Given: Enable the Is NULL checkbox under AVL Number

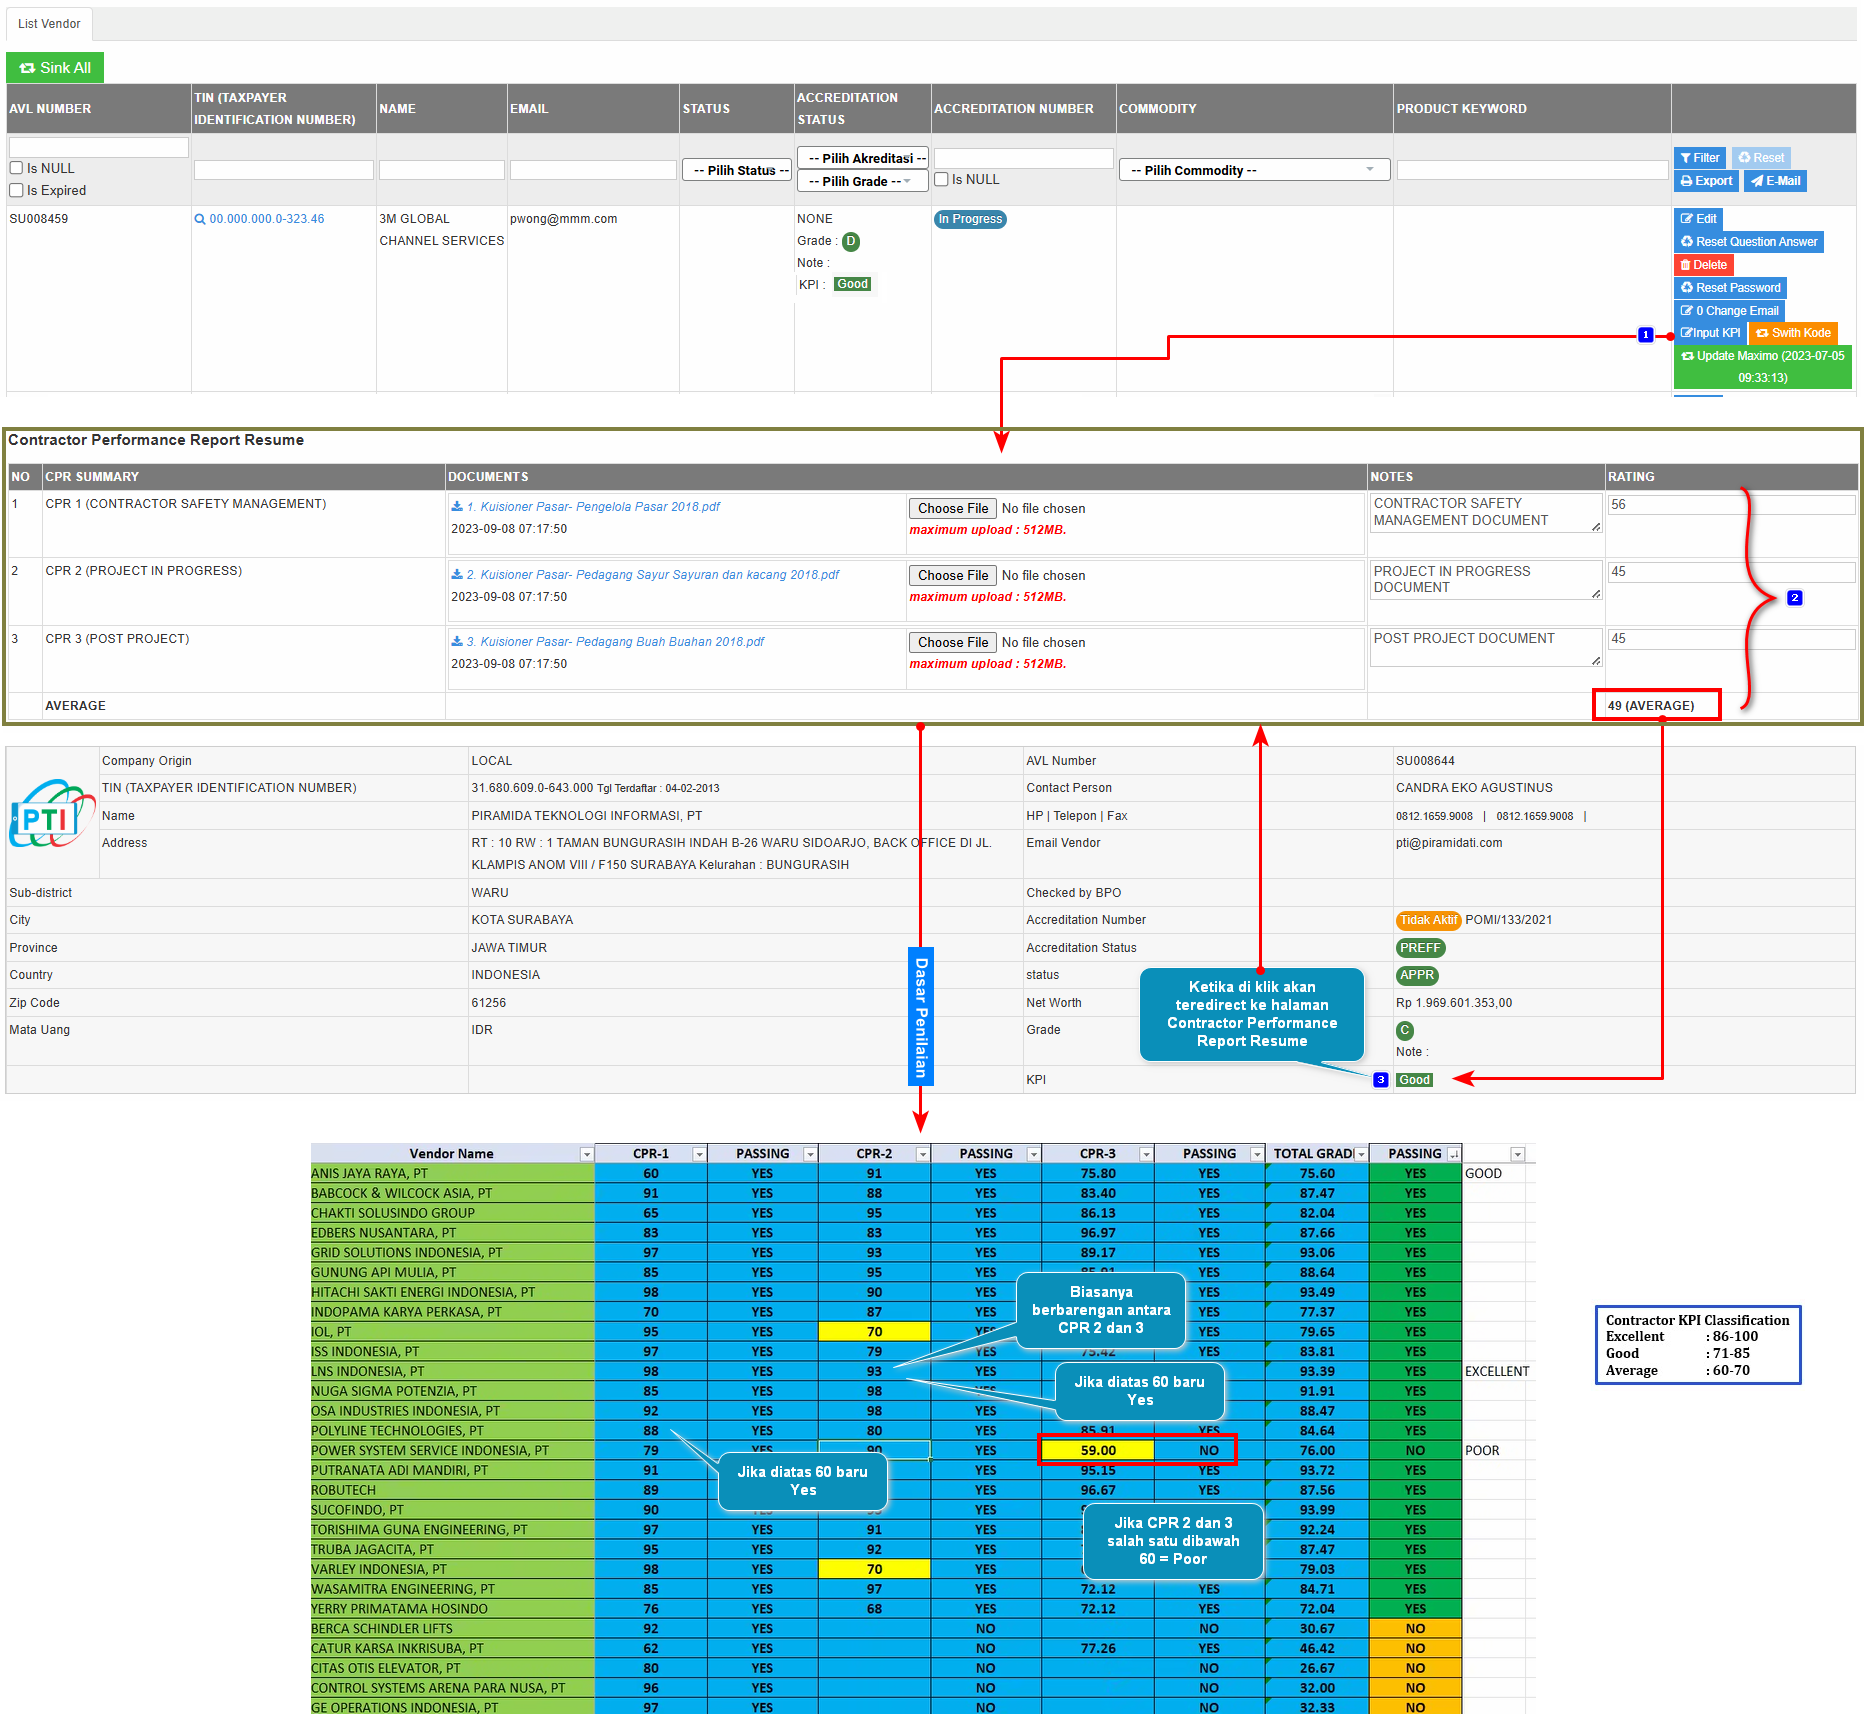Looking at the screenshot, I should 17,168.
